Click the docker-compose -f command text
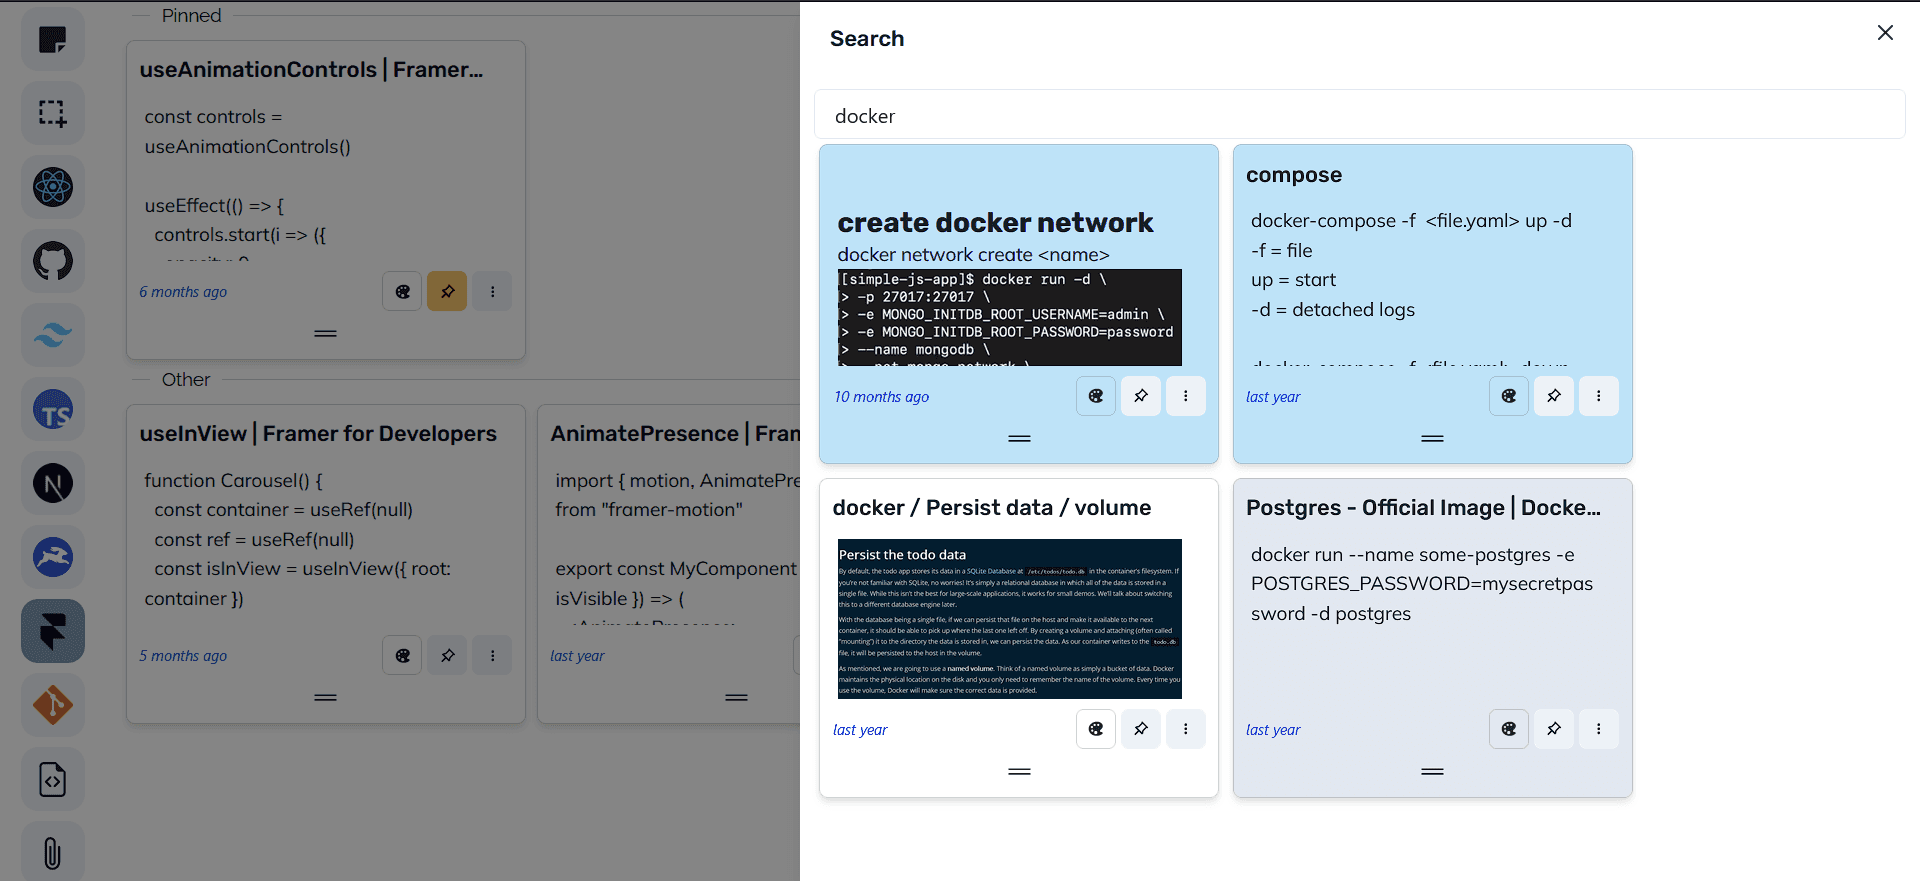Viewport: 1920px width, 881px height. [x=1411, y=221]
